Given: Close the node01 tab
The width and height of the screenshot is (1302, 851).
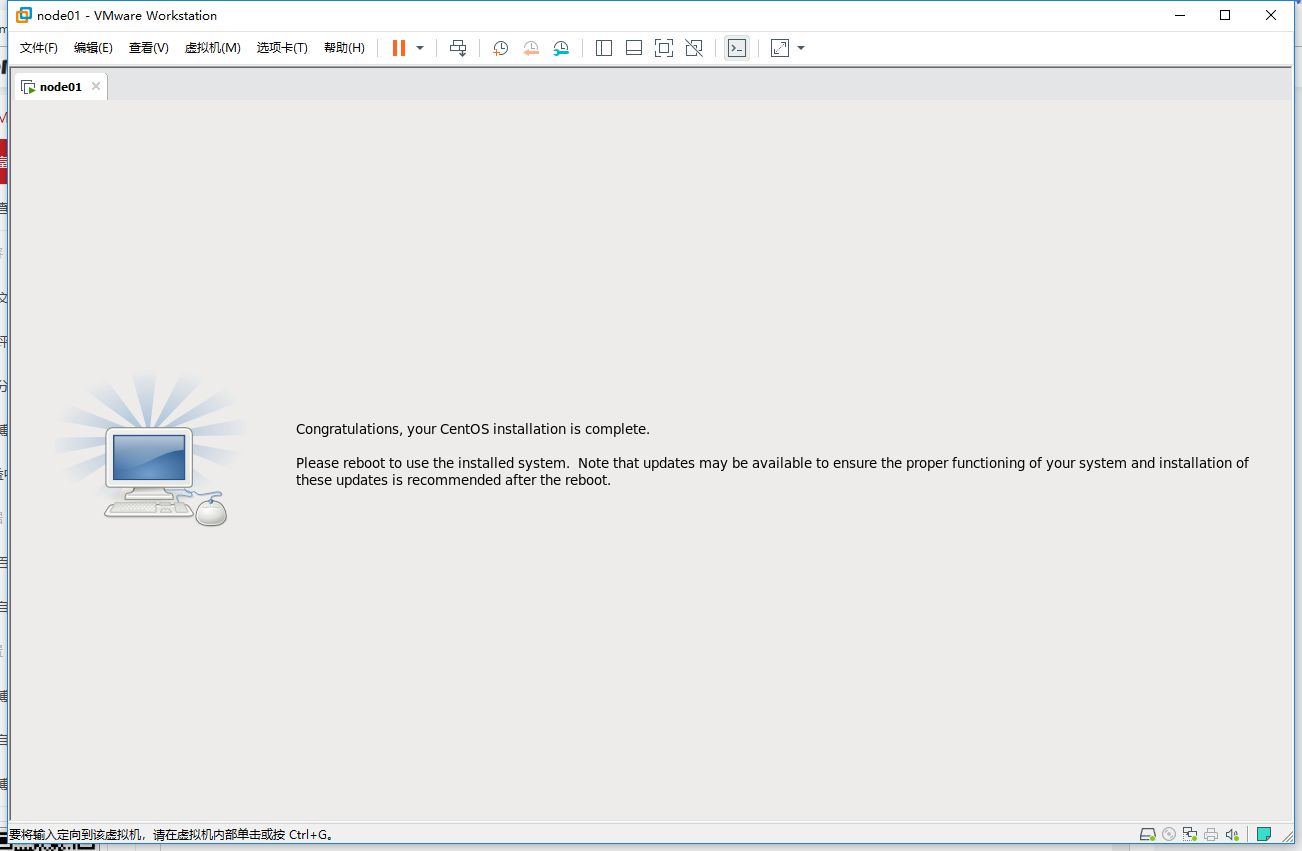Looking at the screenshot, I should (x=96, y=86).
